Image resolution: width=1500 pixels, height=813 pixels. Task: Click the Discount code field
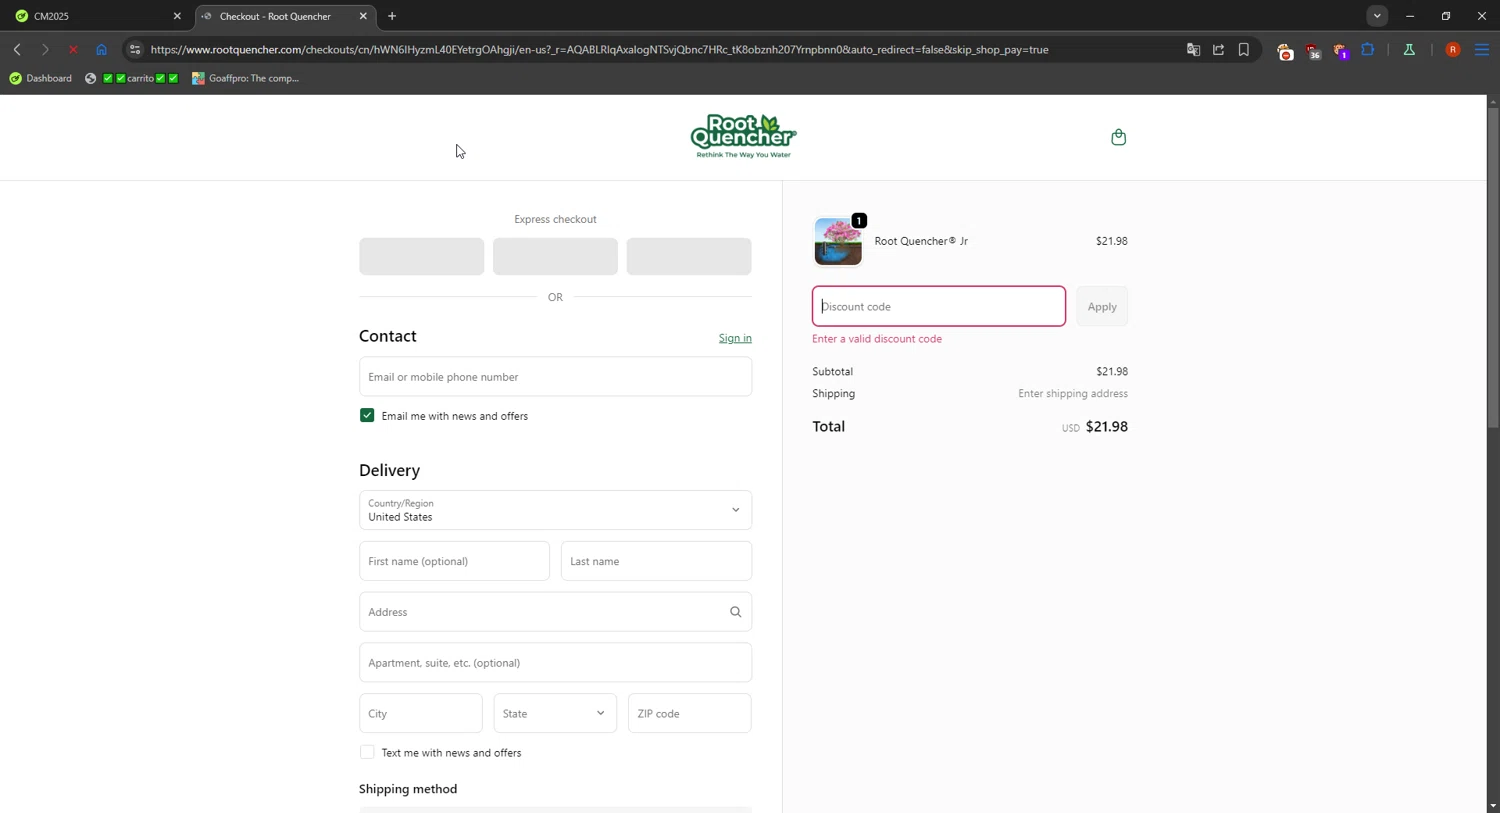(x=939, y=306)
